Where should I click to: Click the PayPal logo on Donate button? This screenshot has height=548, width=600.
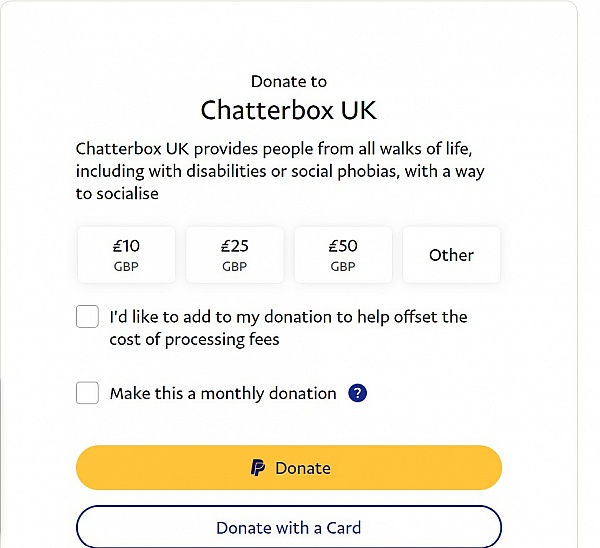(258, 468)
